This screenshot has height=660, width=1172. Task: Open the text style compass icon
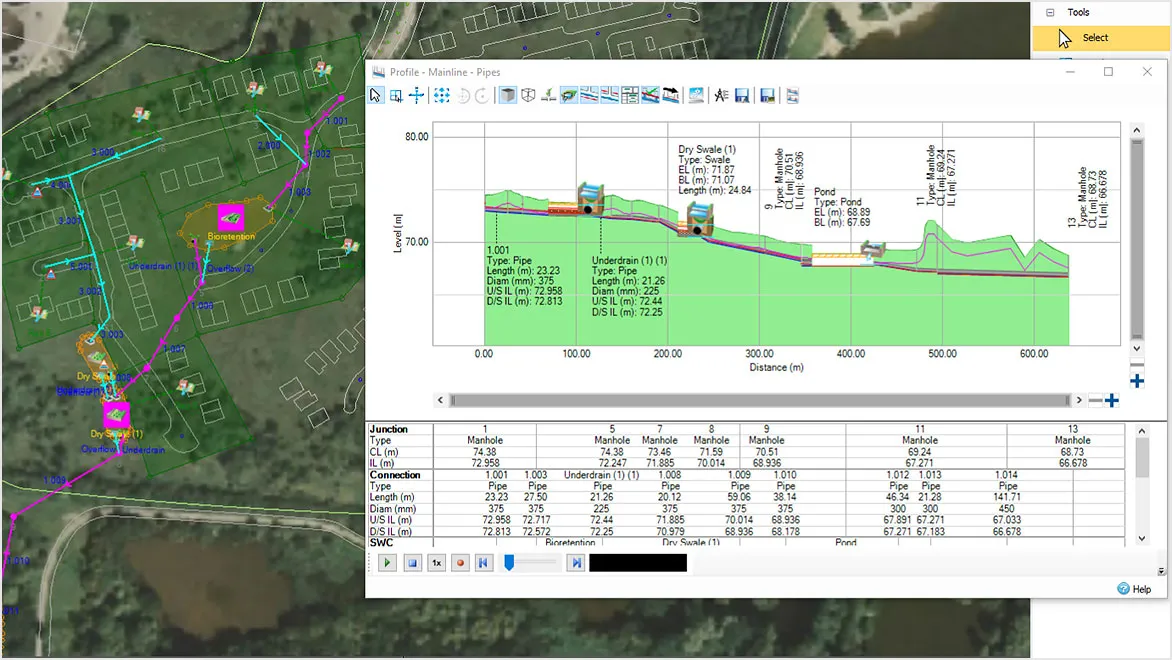pos(721,96)
